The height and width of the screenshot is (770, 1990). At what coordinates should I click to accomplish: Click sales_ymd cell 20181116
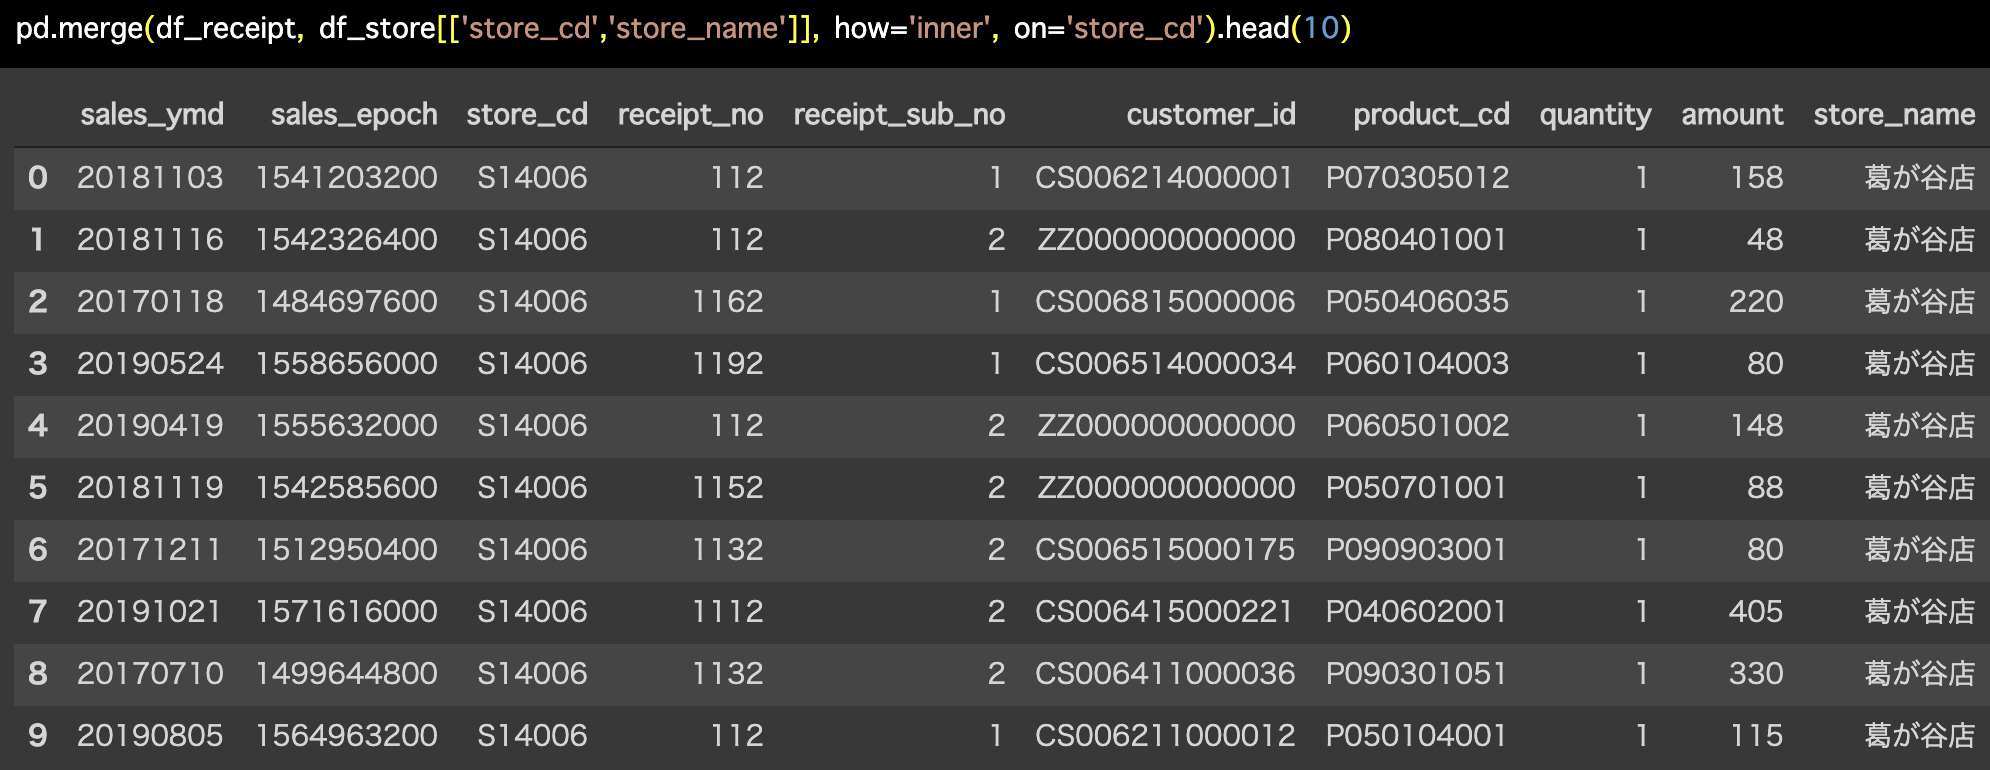(x=150, y=240)
